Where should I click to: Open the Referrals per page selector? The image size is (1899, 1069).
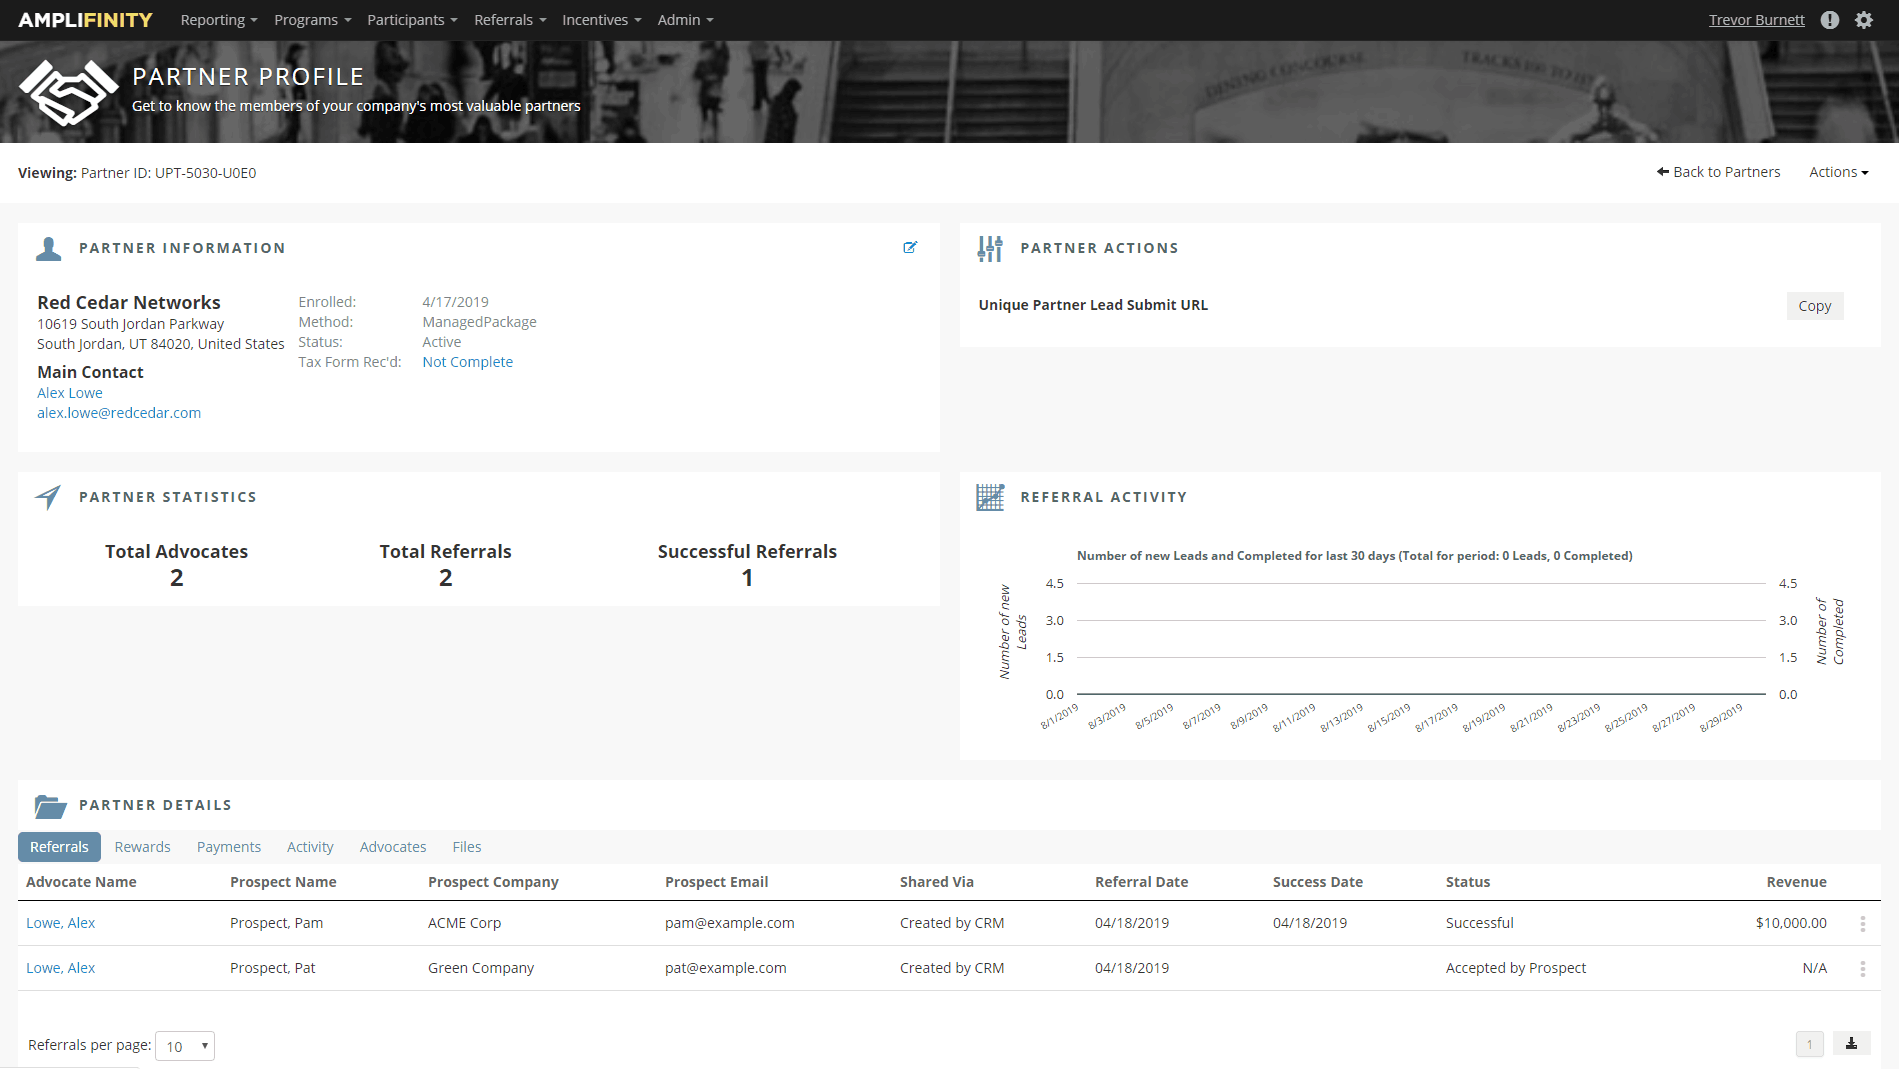pos(185,1046)
